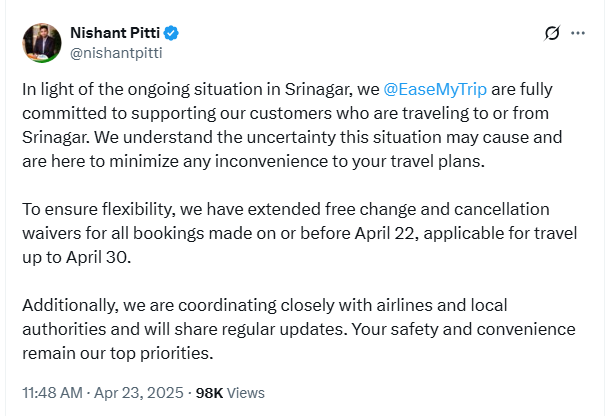The width and height of the screenshot is (606, 416).
Task: Click the Apr 23, 2025 date
Action: point(139,393)
